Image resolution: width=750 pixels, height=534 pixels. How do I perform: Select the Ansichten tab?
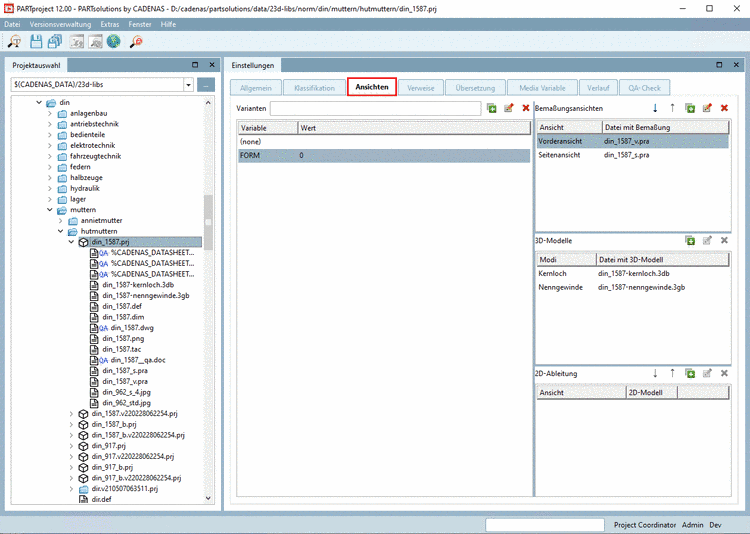pyautogui.click(x=372, y=87)
